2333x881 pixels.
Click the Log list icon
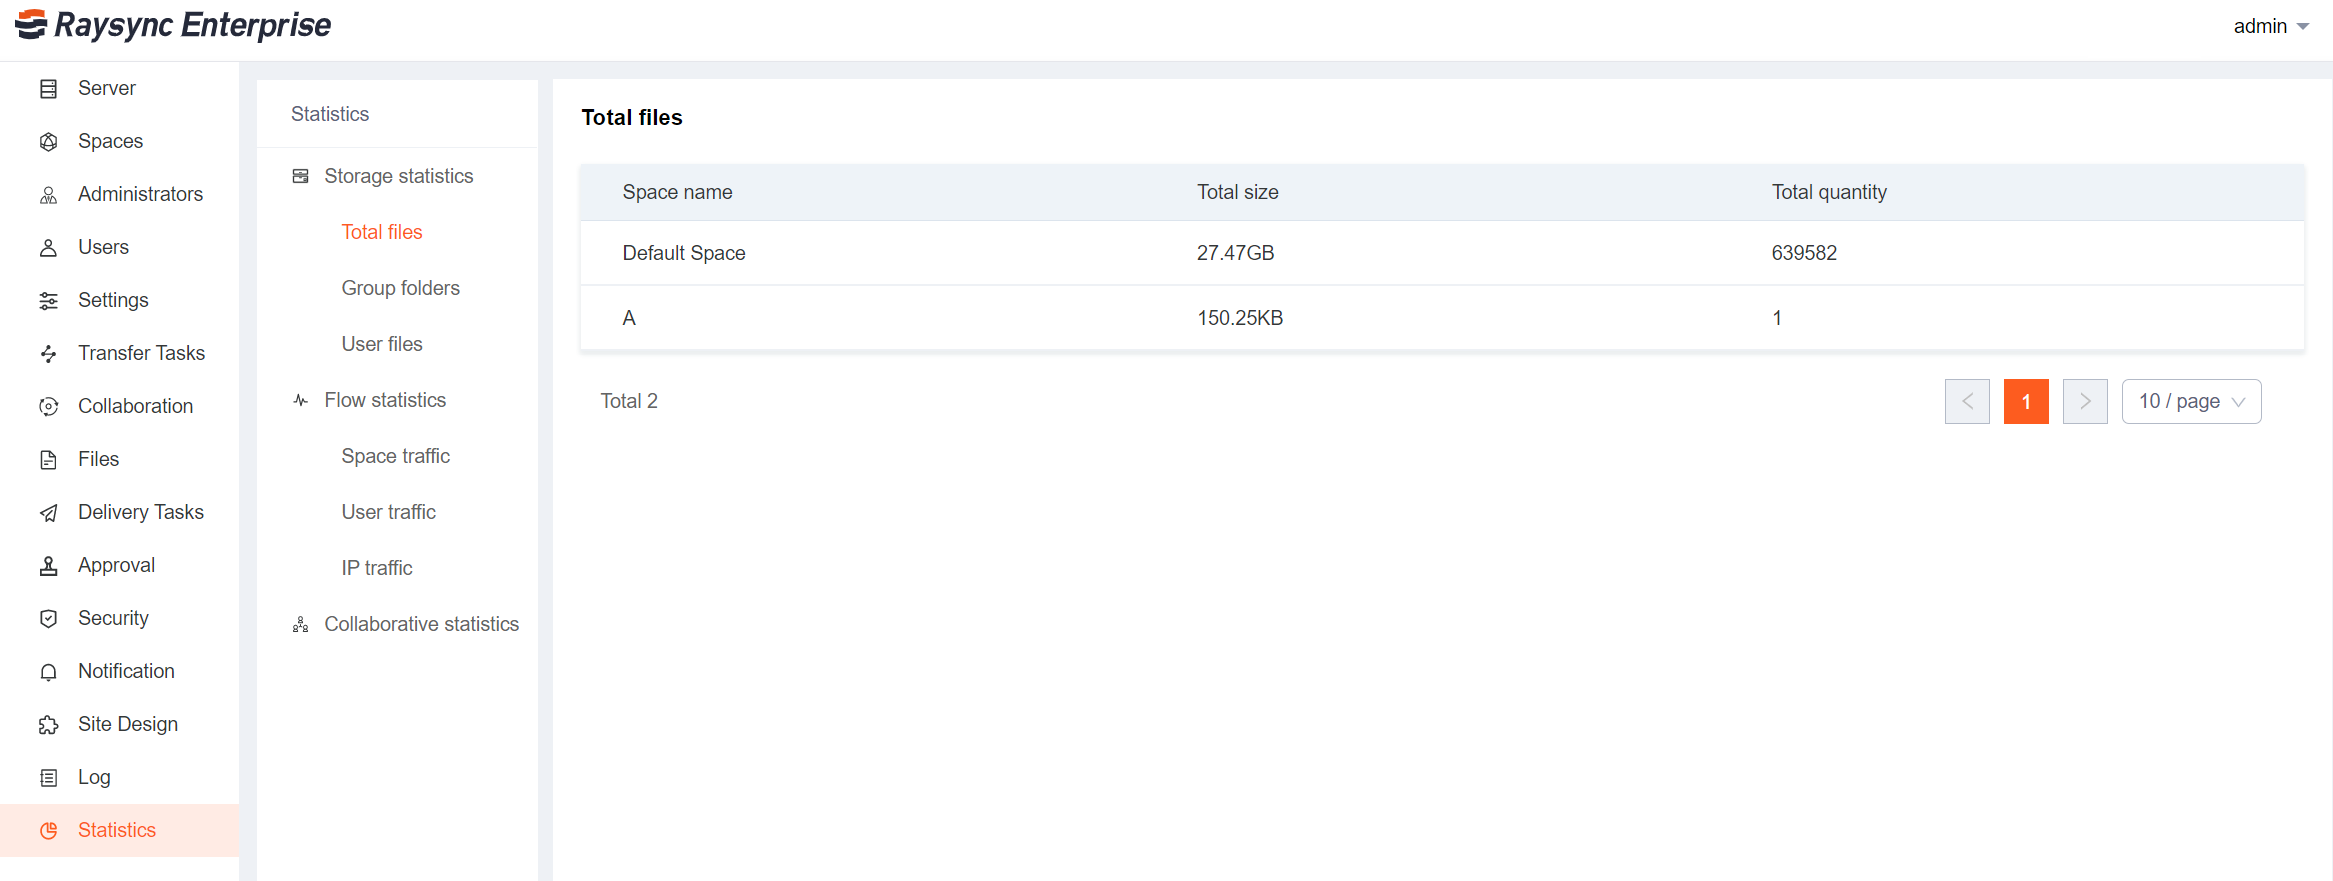click(48, 778)
